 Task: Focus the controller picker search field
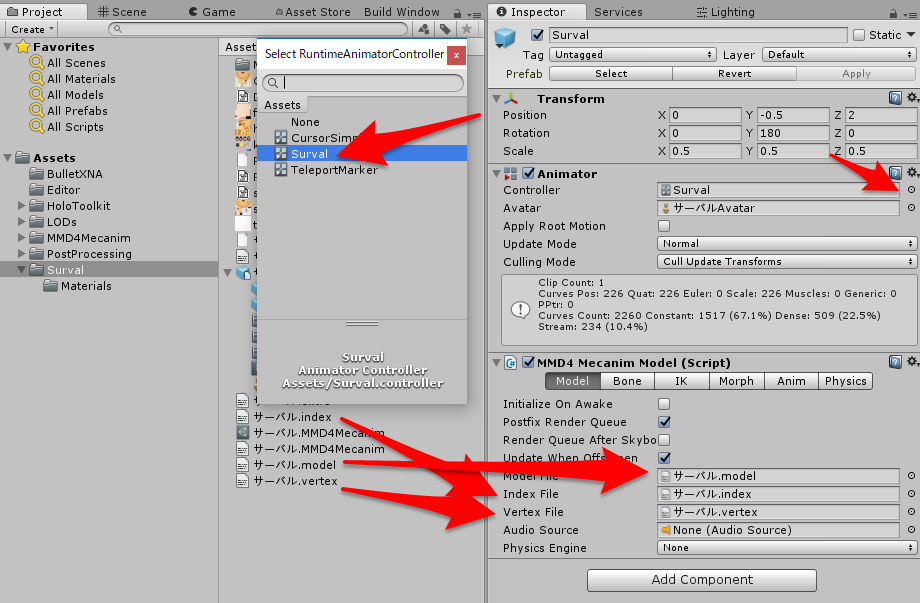pos(363,83)
